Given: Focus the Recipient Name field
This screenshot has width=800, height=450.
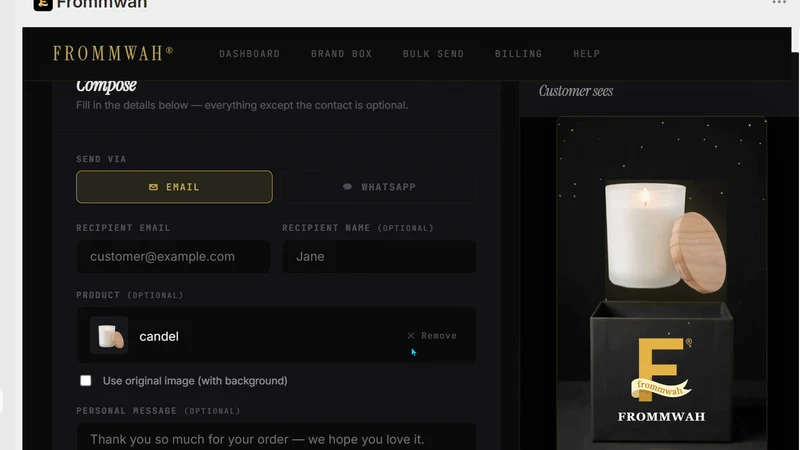Looking at the screenshot, I should (379, 256).
